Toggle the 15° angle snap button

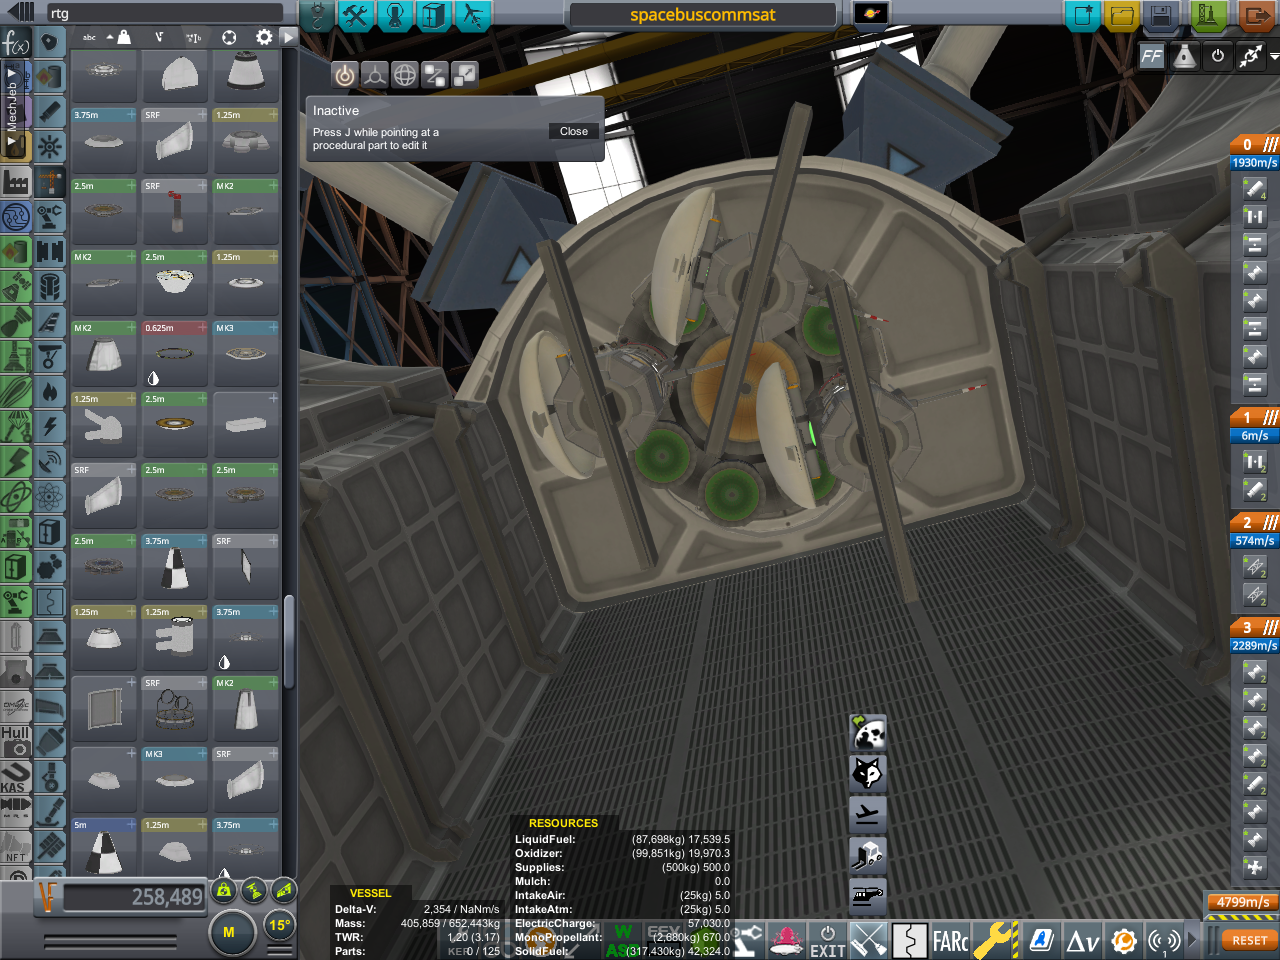[x=280, y=926]
